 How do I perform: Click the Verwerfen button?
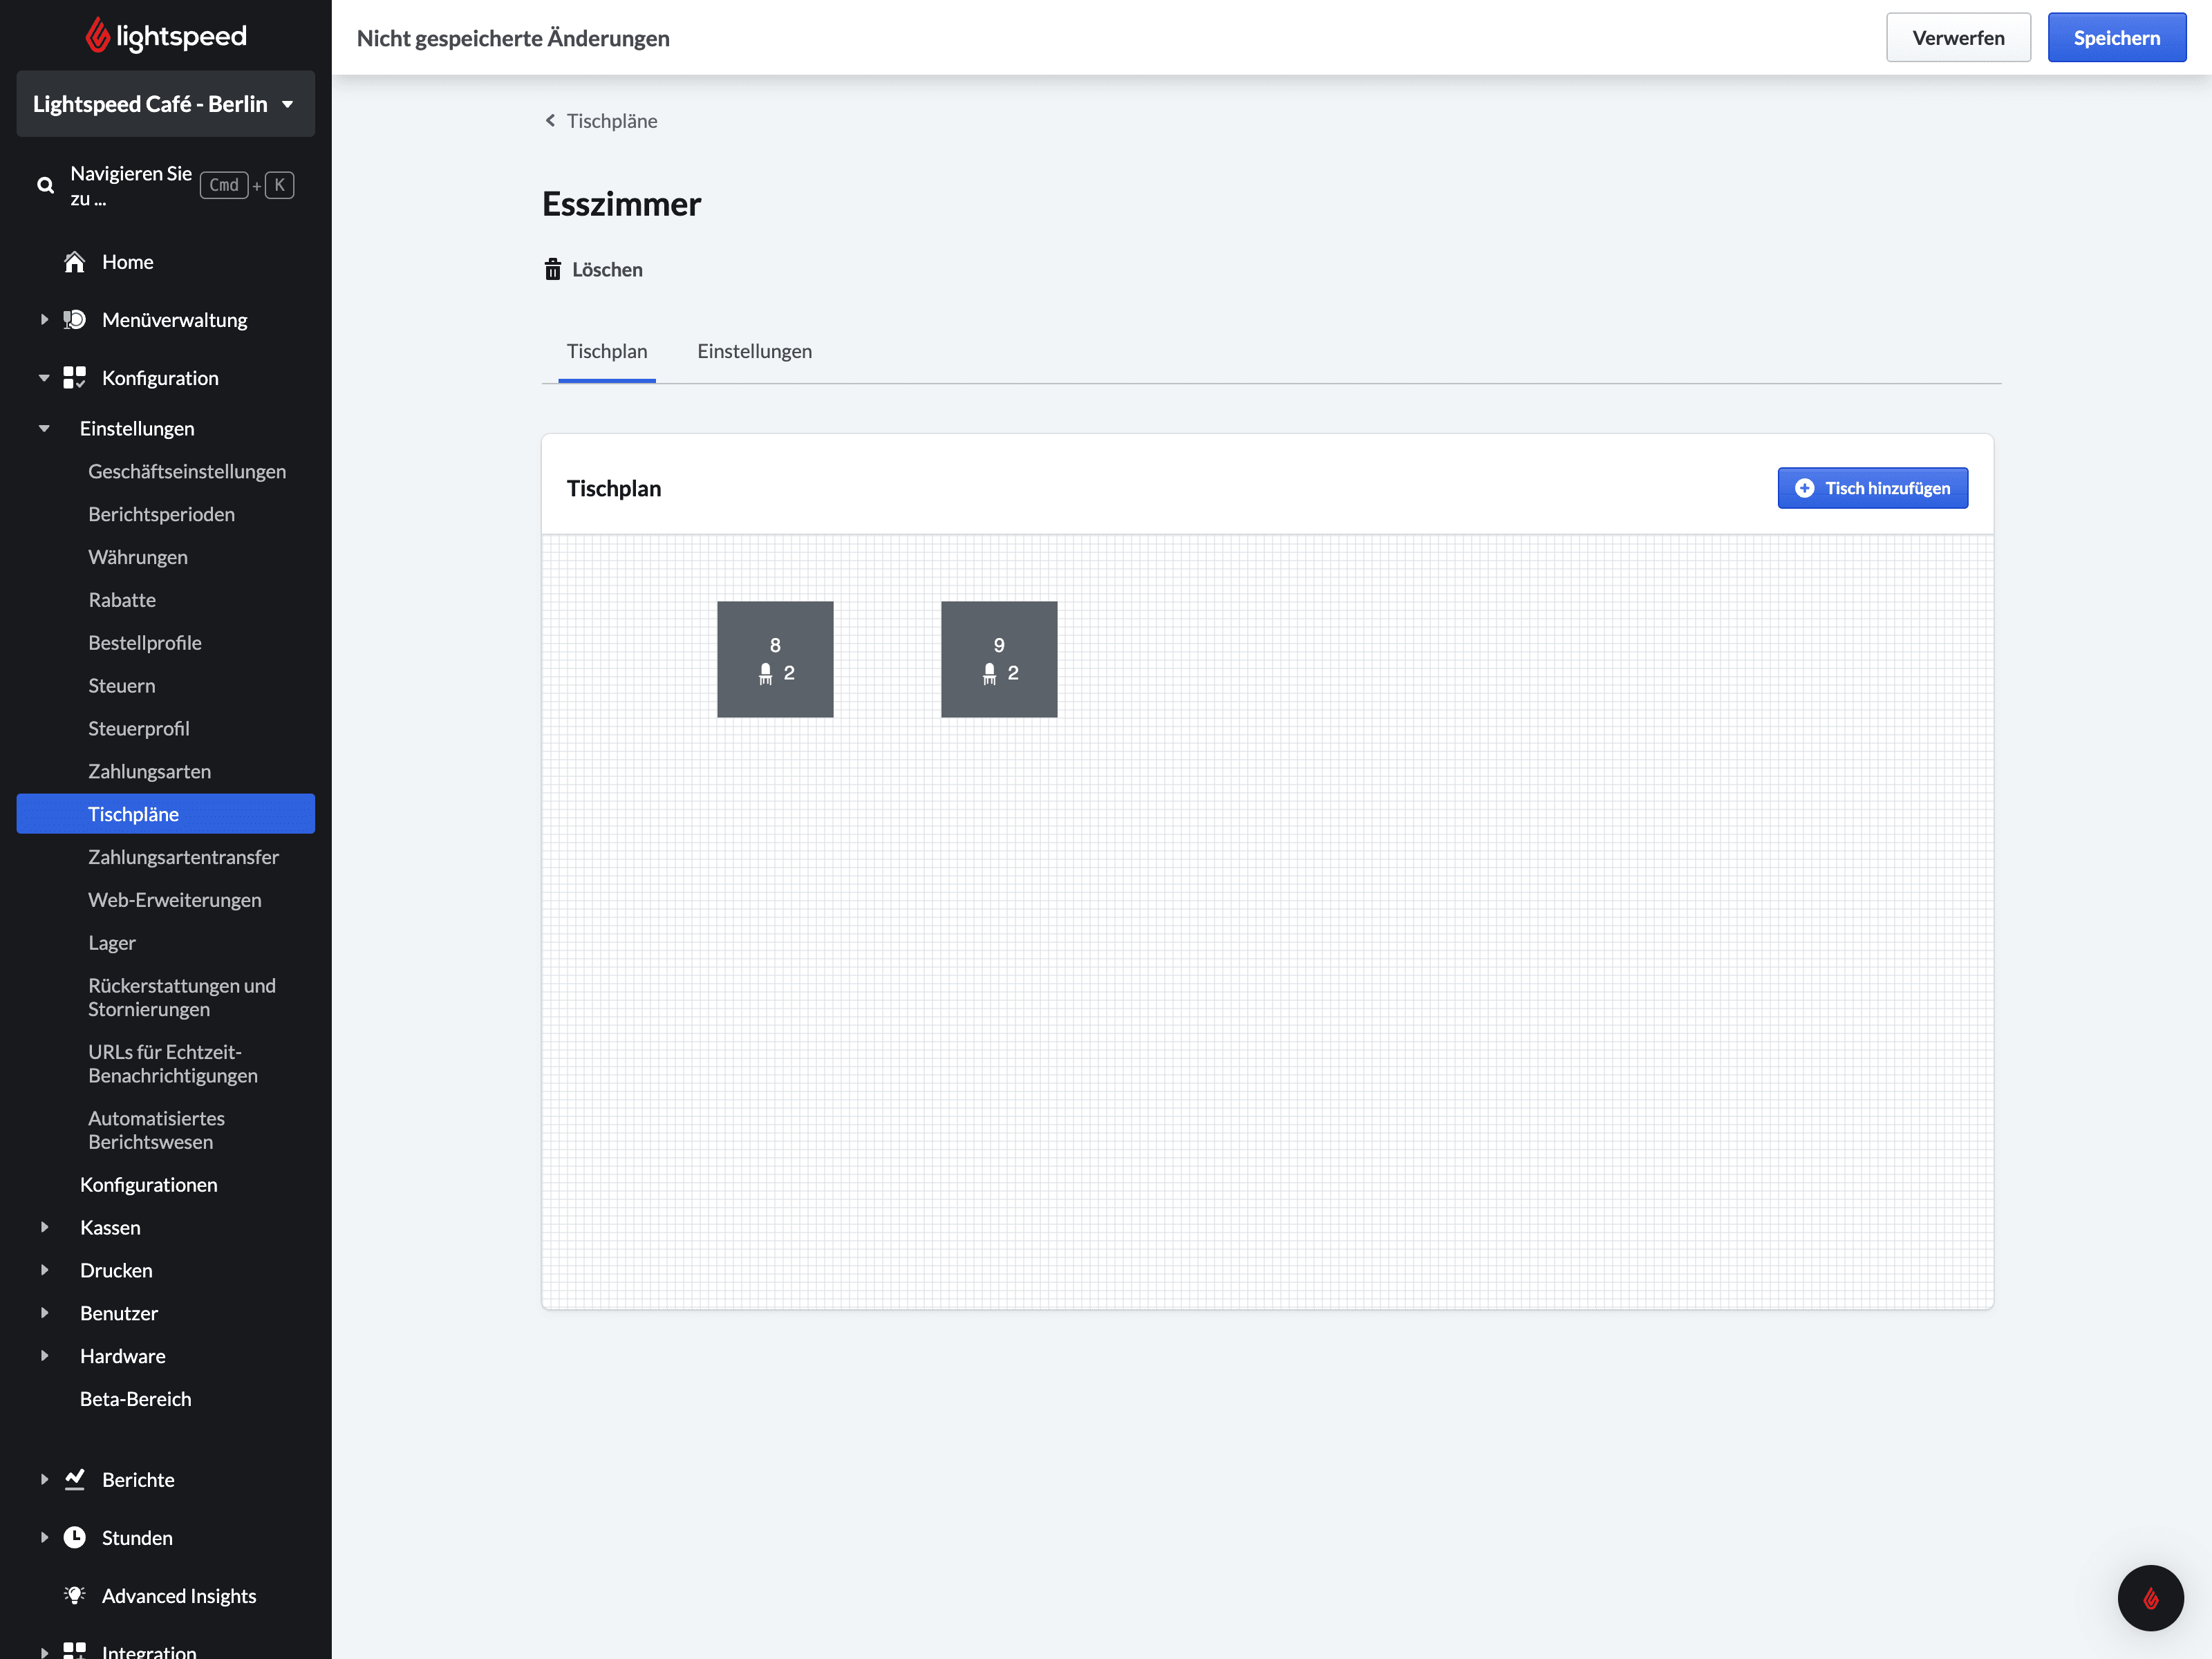(x=1958, y=38)
